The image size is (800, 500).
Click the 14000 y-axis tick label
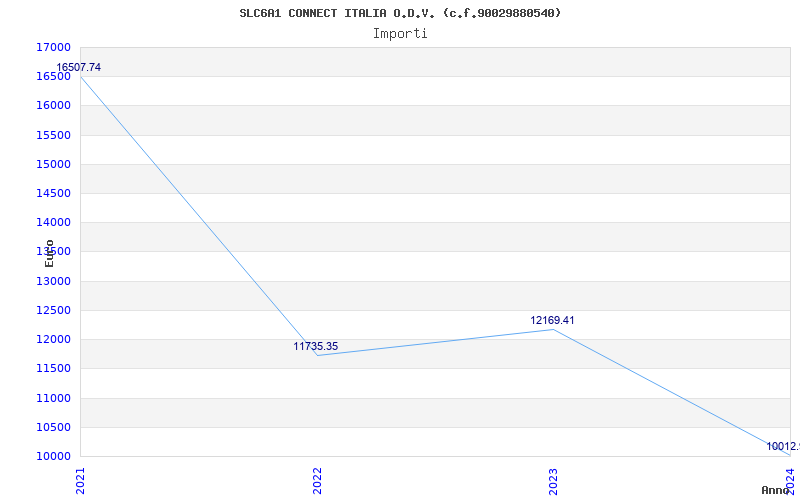(53, 222)
